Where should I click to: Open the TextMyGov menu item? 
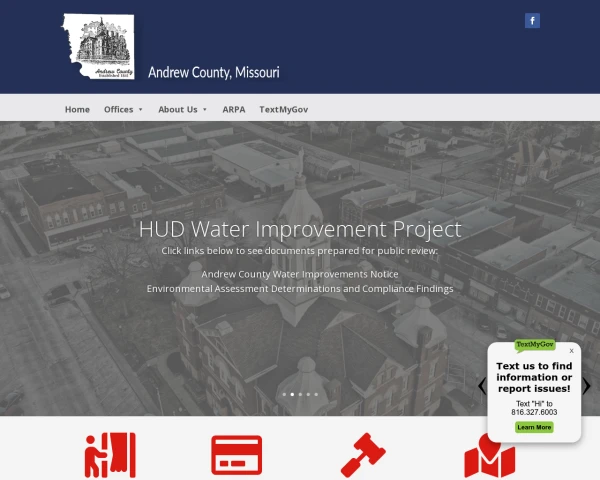(284, 109)
